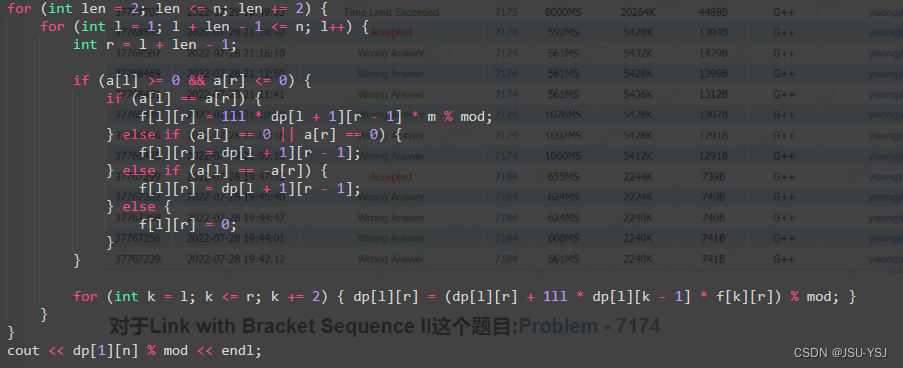This screenshot has width=903, height=368.
Task: Click the 'if (a[l] == a[r])' line
Action: [184, 98]
